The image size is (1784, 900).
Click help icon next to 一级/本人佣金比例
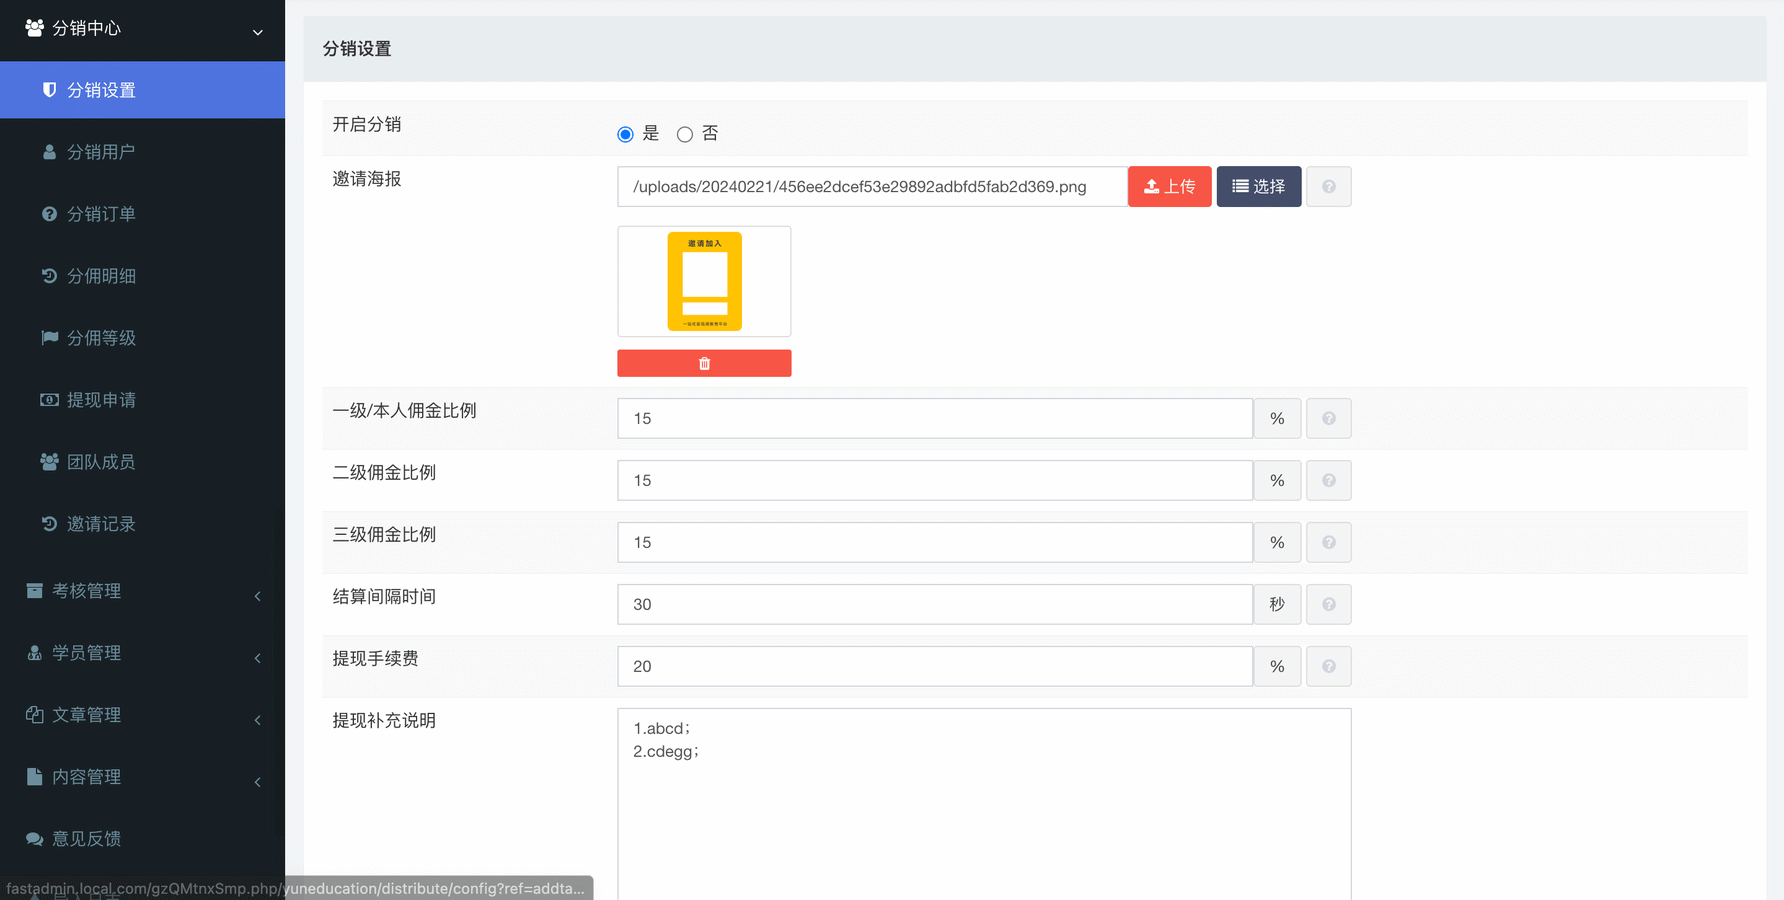click(x=1328, y=419)
